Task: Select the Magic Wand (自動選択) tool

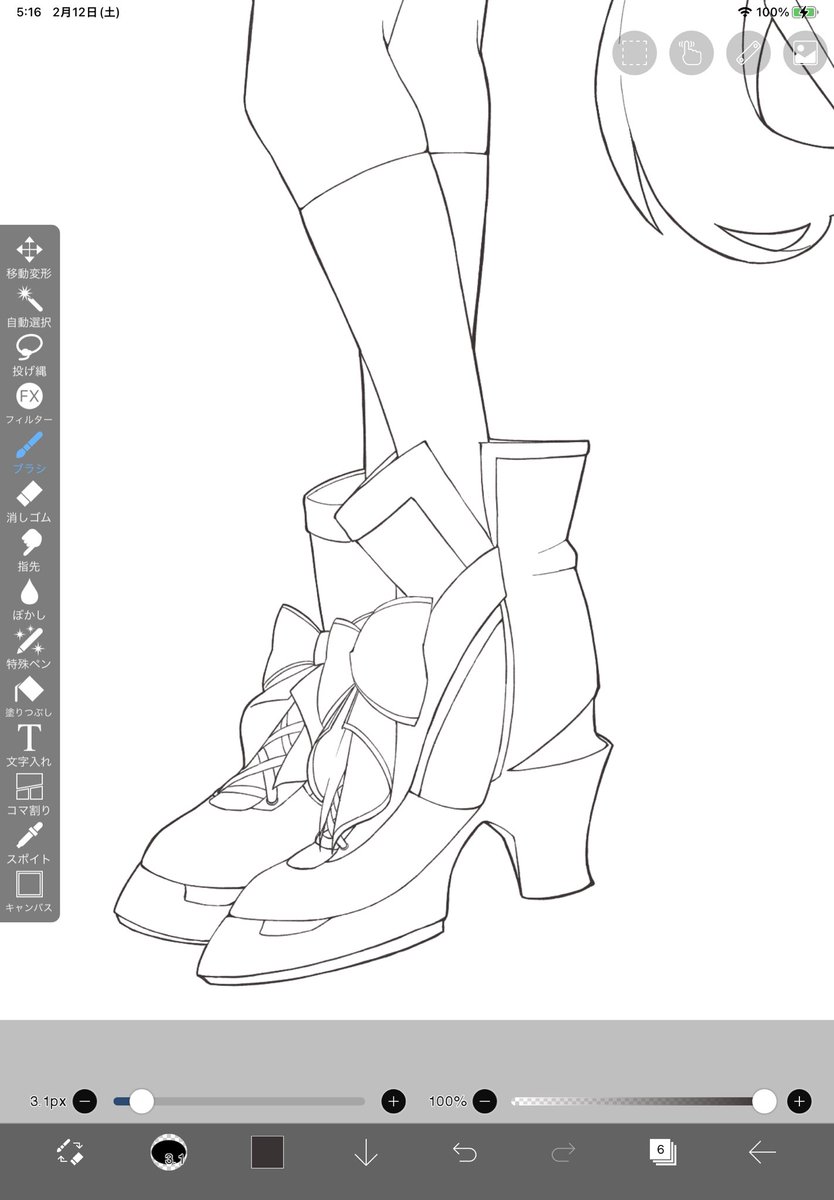Action: pyautogui.click(x=29, y=307)
